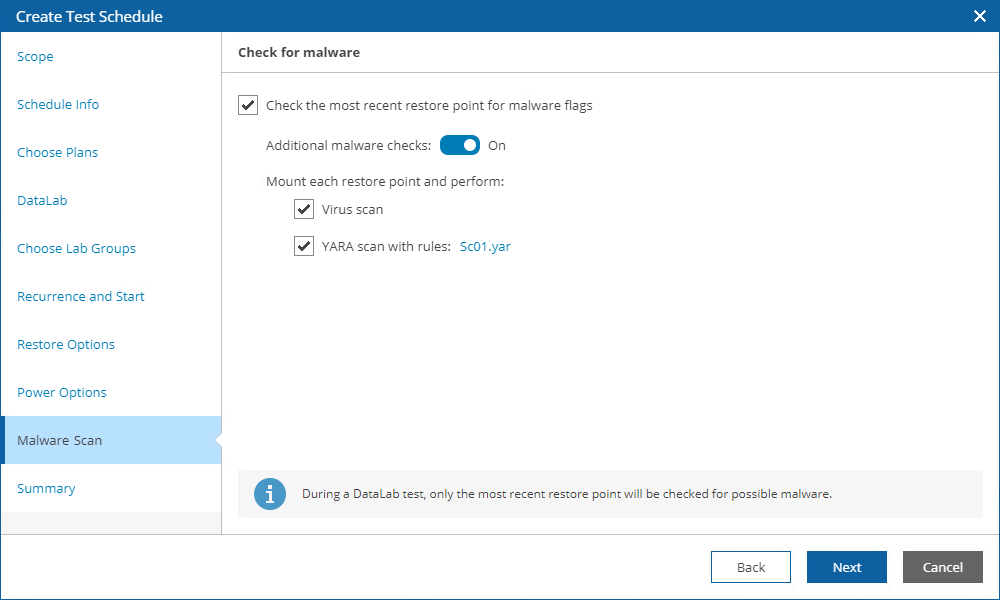Enable checking the most recent restore point

tap(247, 104)
